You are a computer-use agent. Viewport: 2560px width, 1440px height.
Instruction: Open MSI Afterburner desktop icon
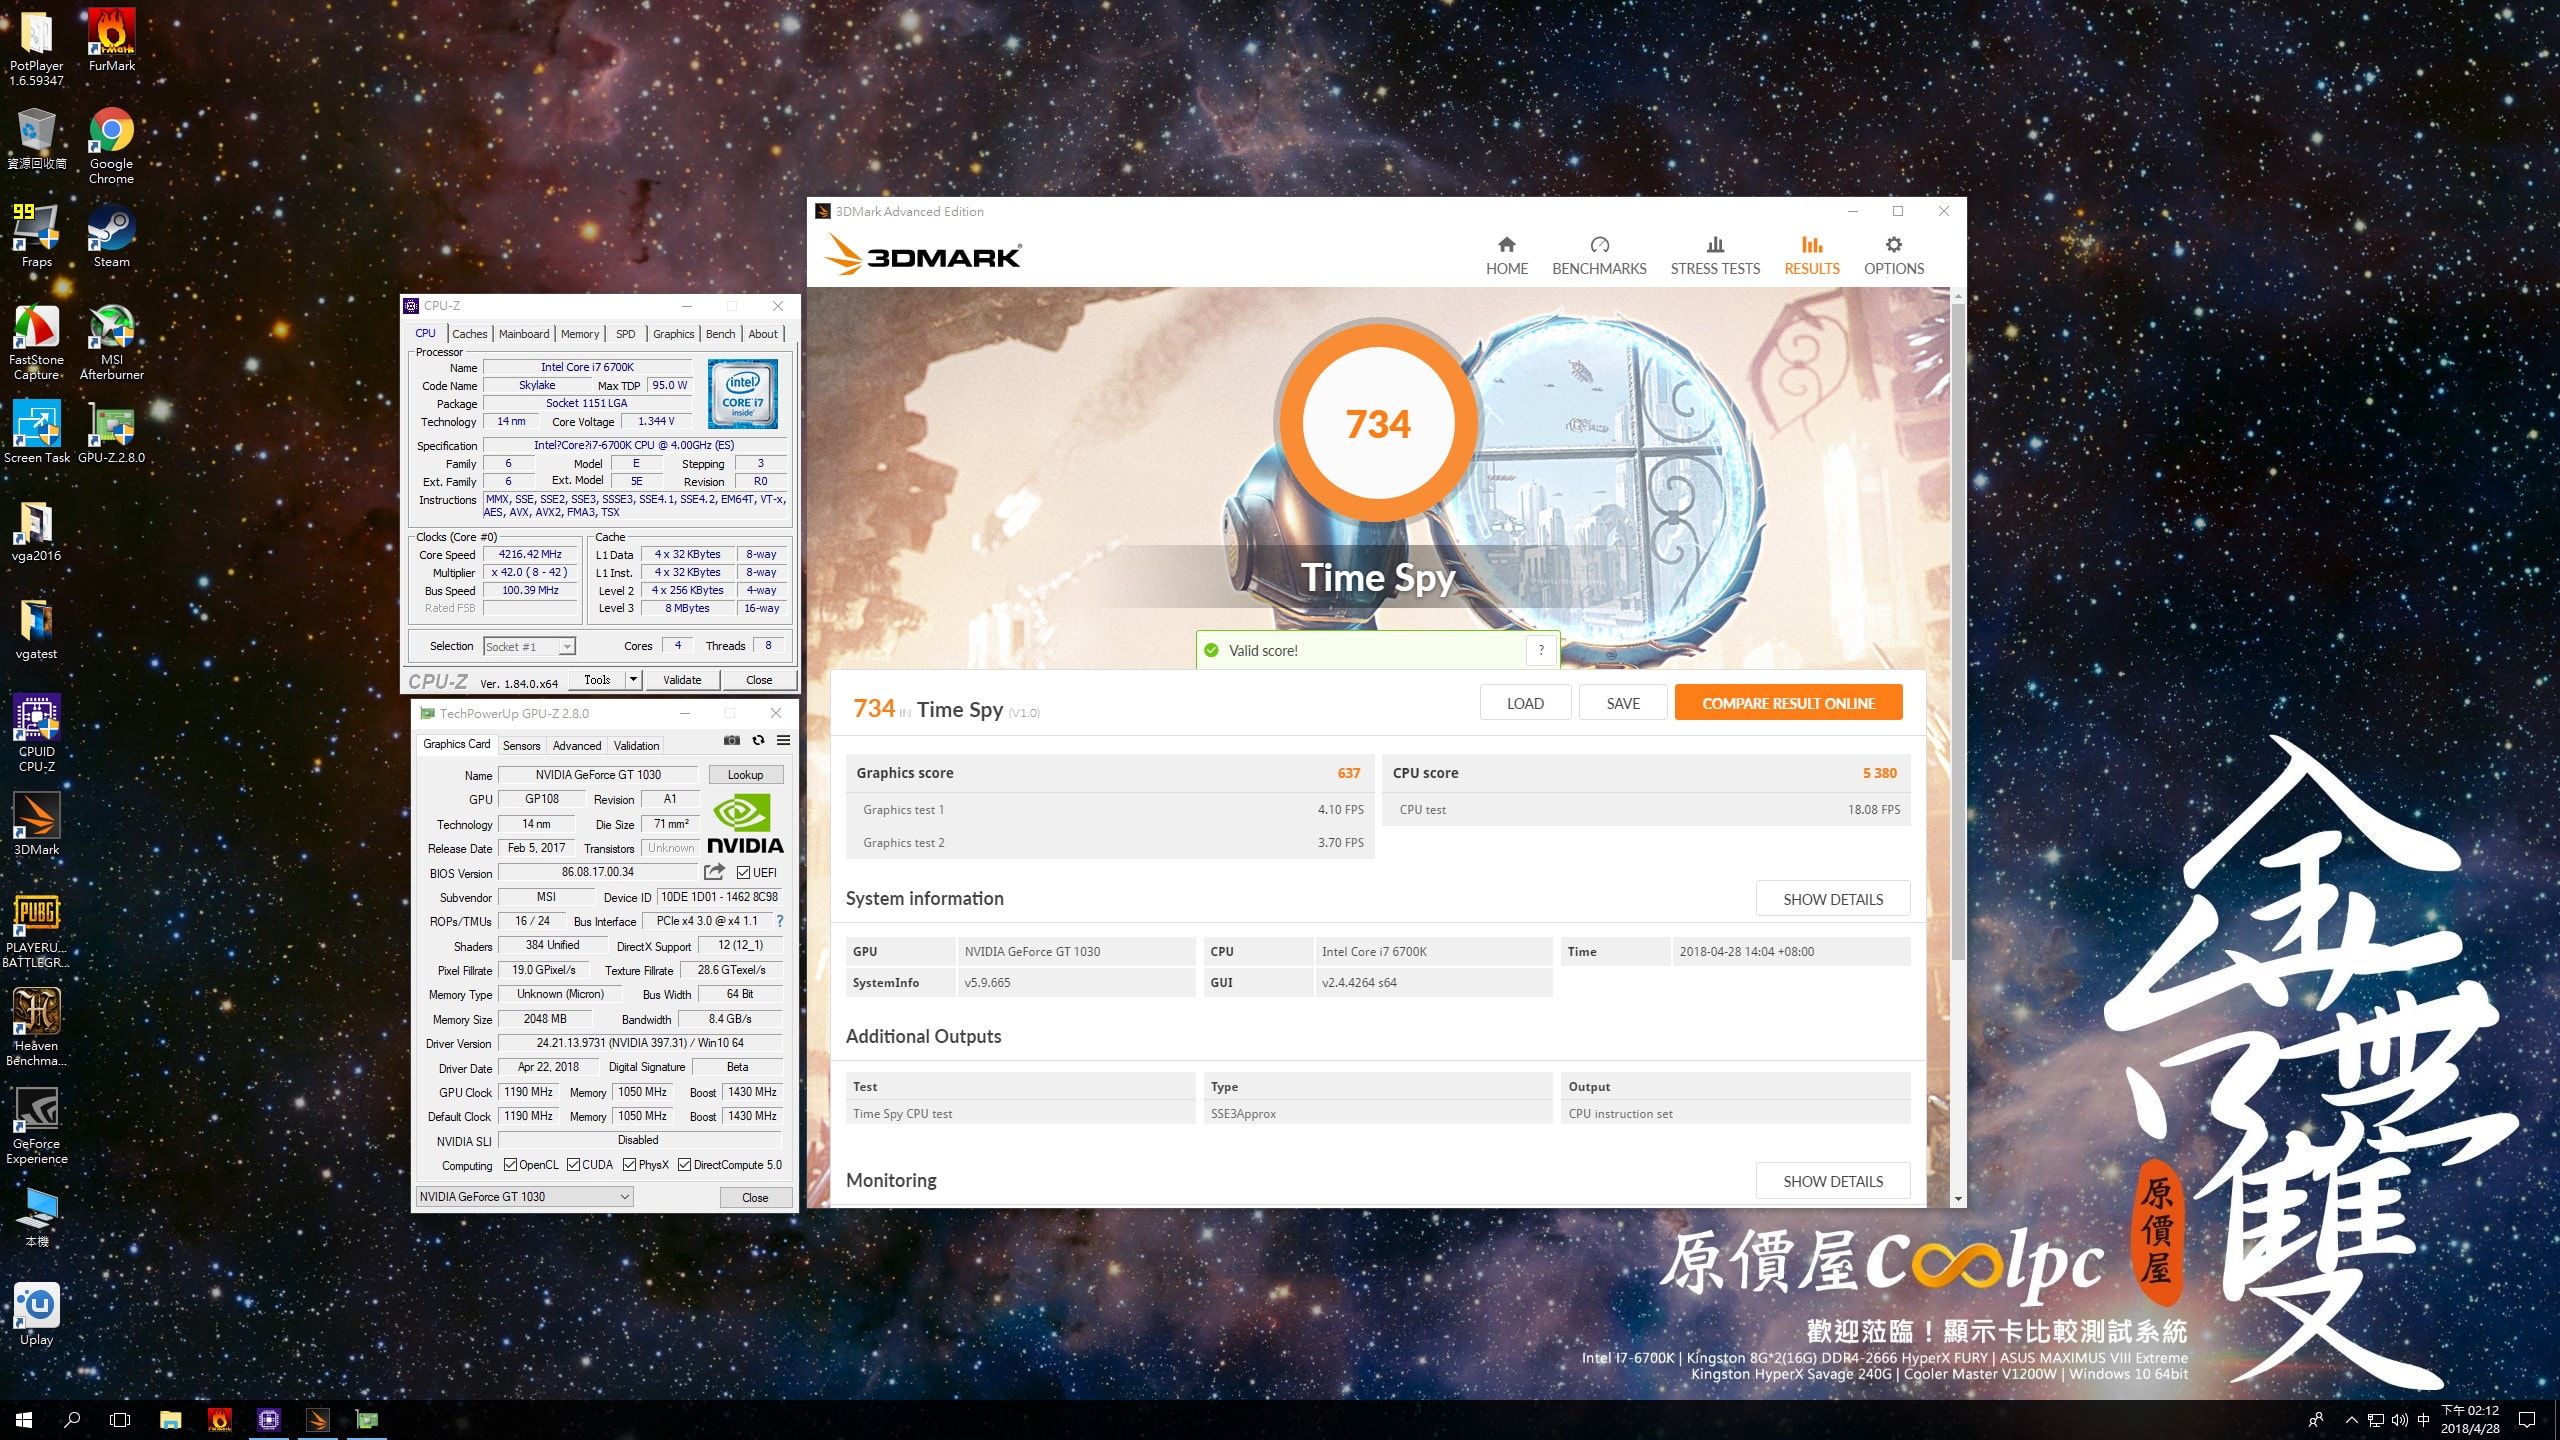pyautogui.click(x=111, y=342)
